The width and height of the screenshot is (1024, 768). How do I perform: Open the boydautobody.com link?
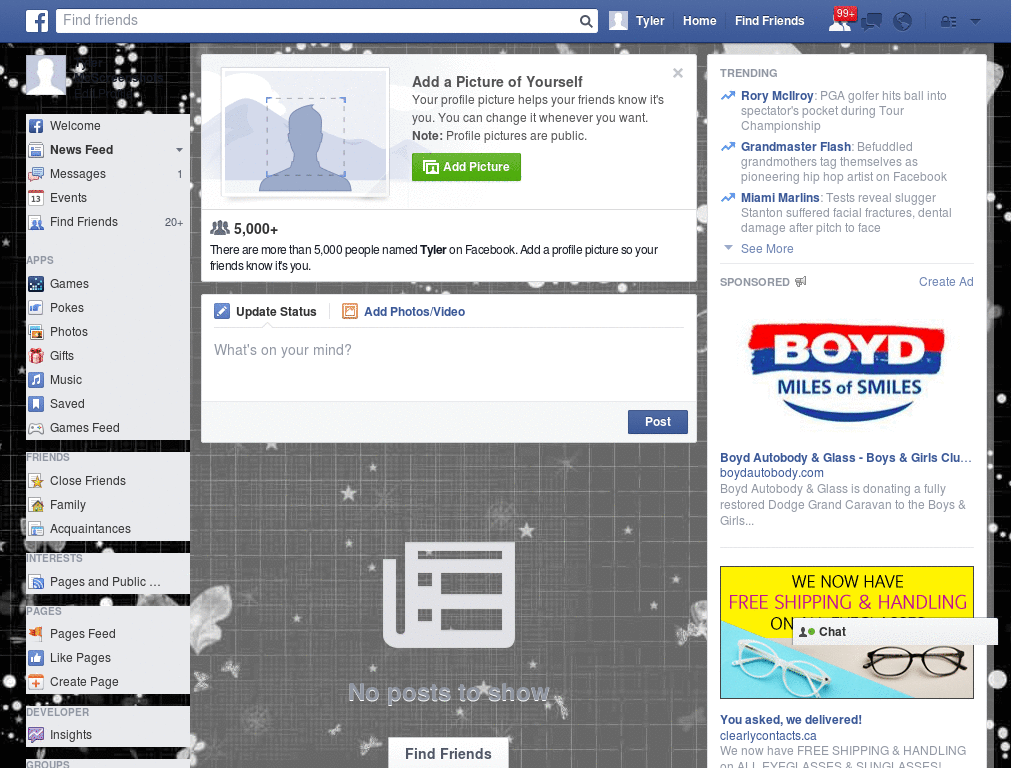click(x=771, y=473)
